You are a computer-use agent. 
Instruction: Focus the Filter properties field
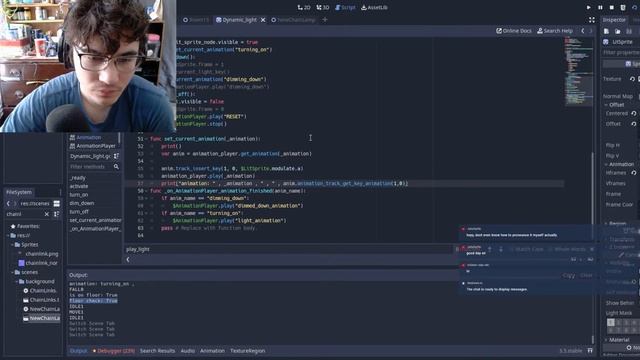[621, 53]
